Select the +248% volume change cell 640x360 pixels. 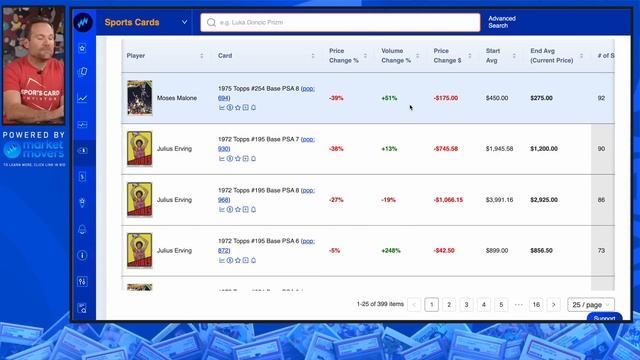391,251
